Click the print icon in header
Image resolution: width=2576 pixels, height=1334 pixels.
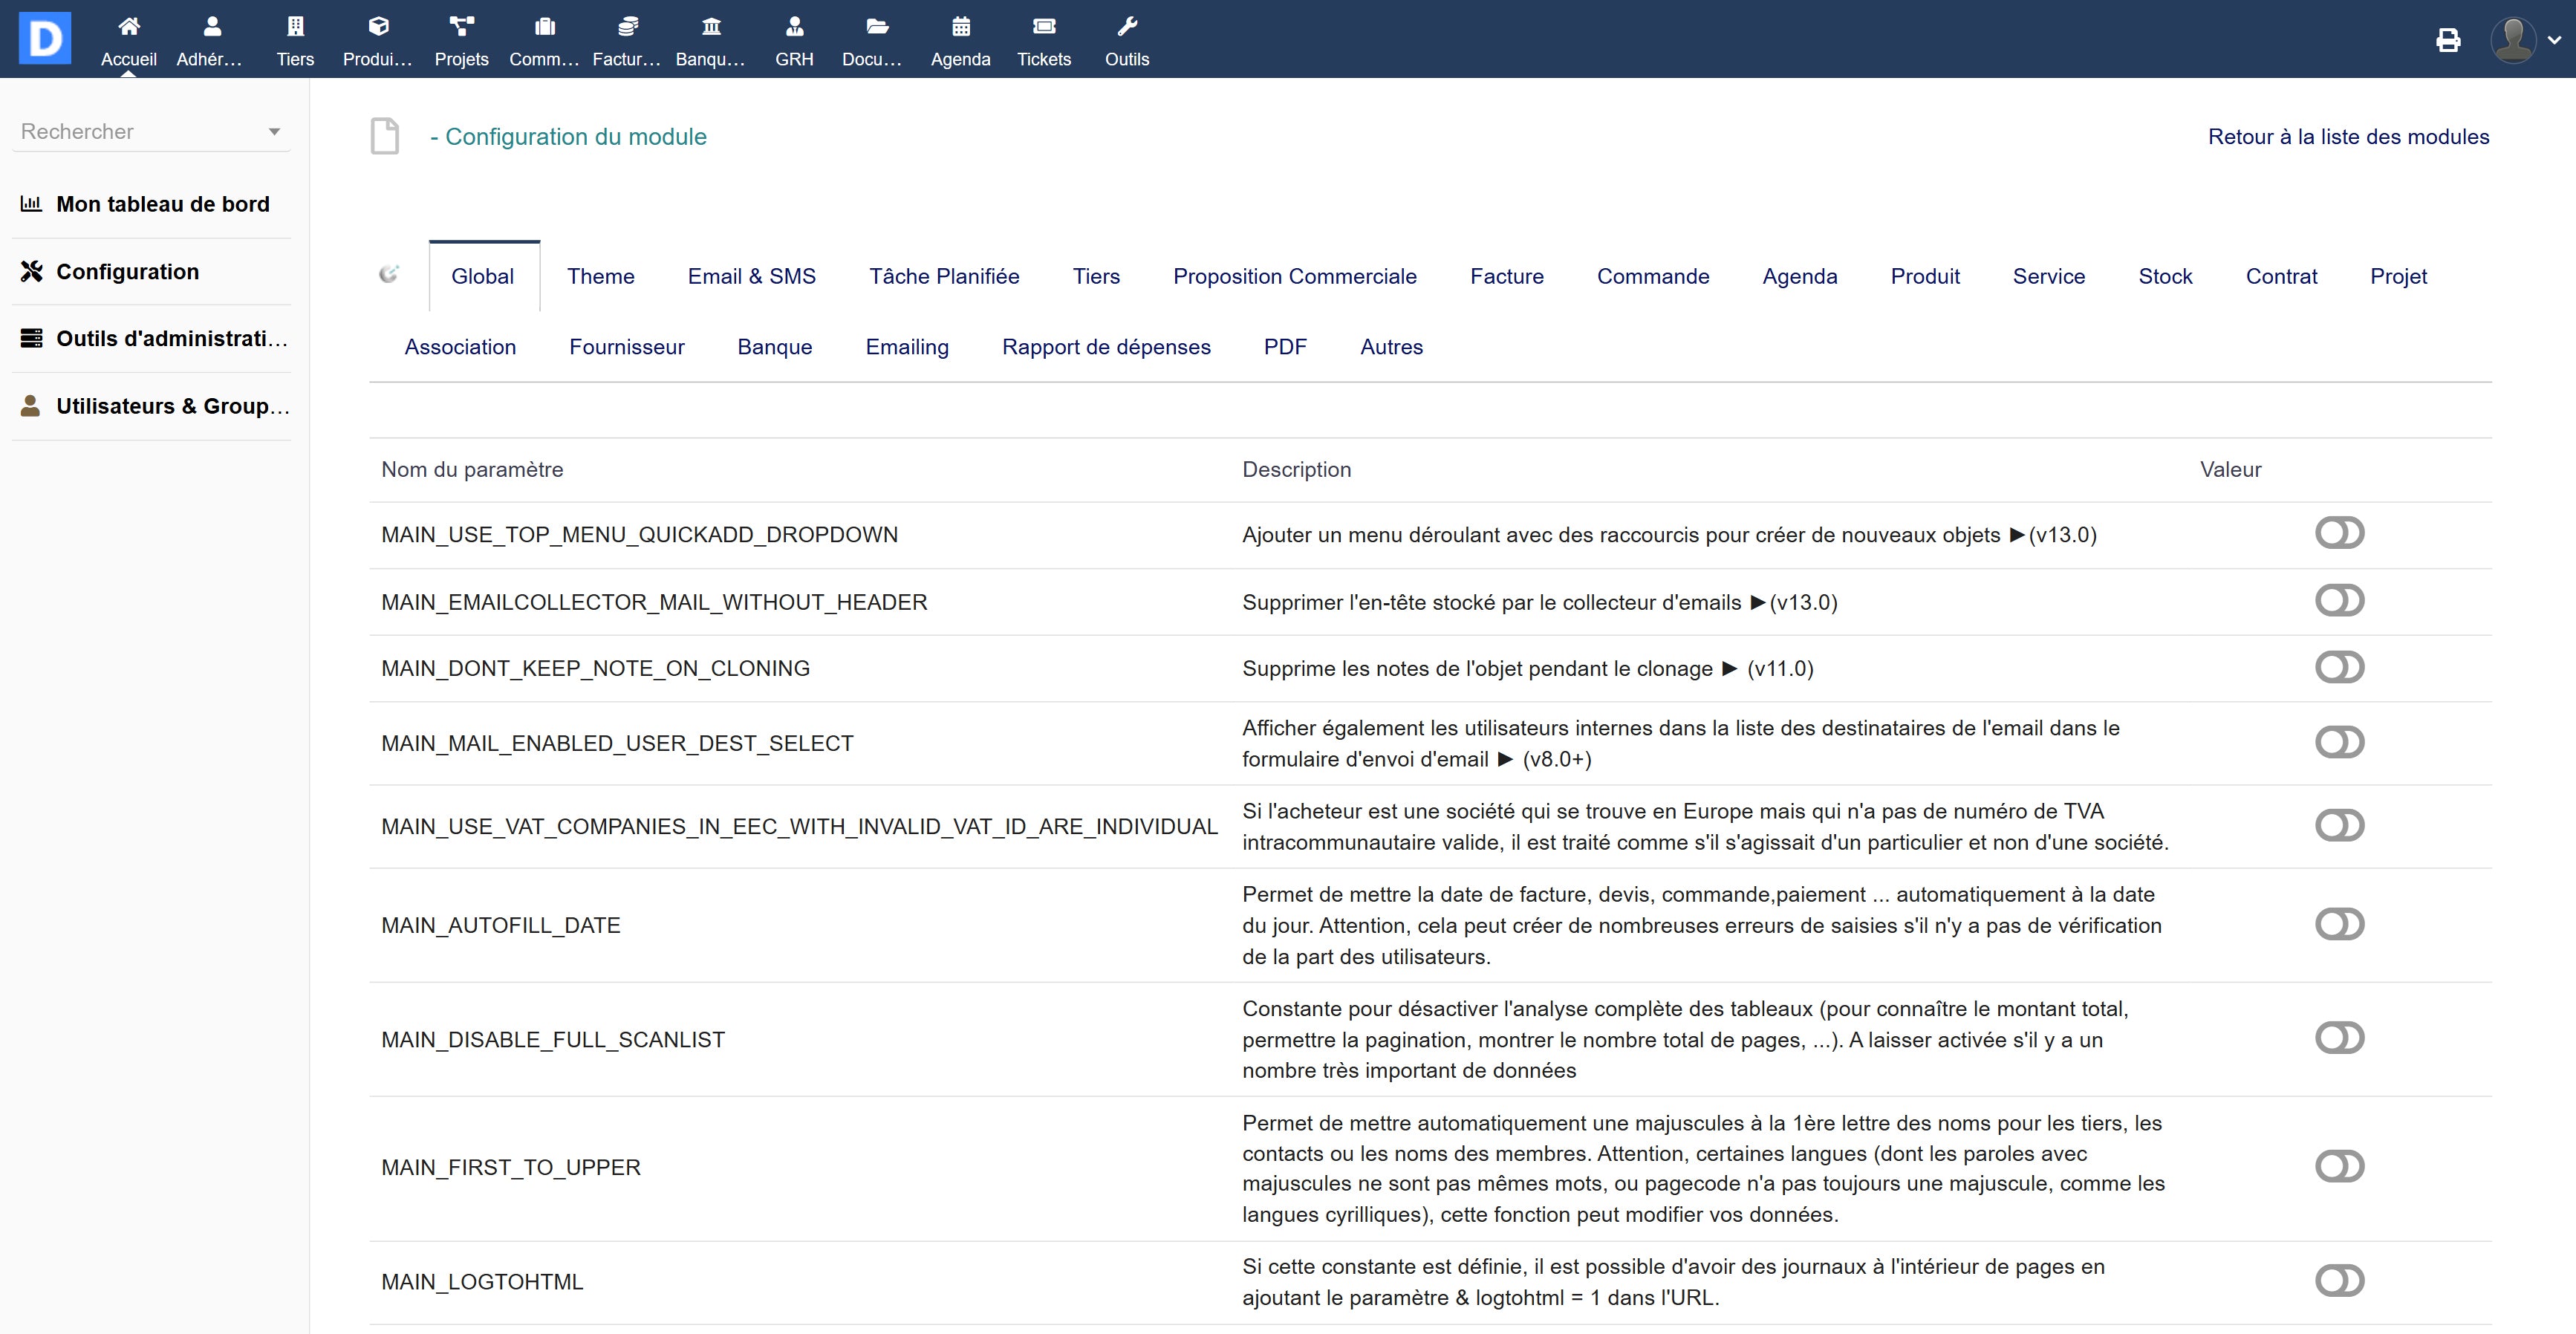click(x=2448, y=40)
